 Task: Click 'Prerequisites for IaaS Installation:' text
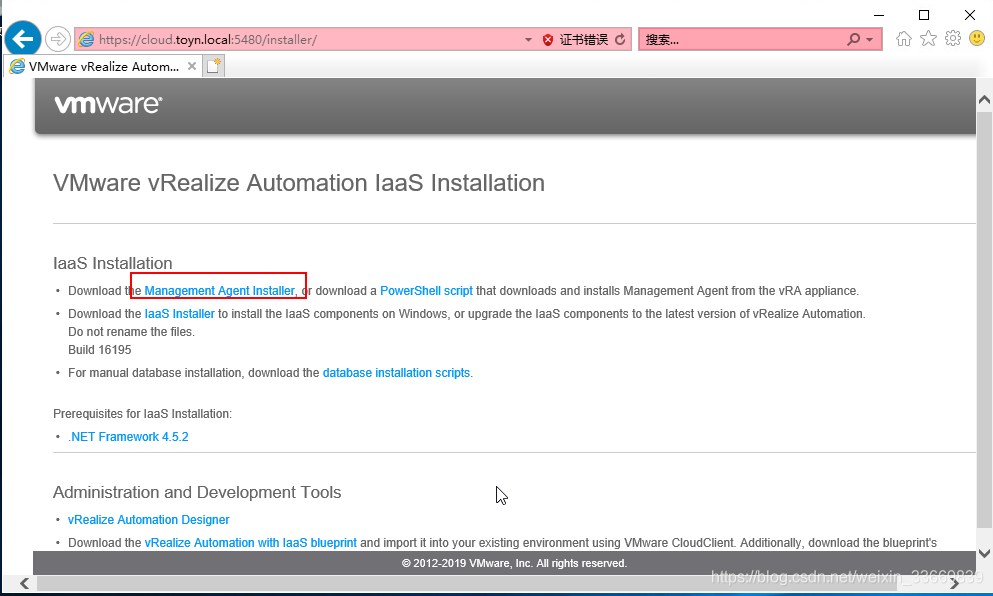pos(142,414)
